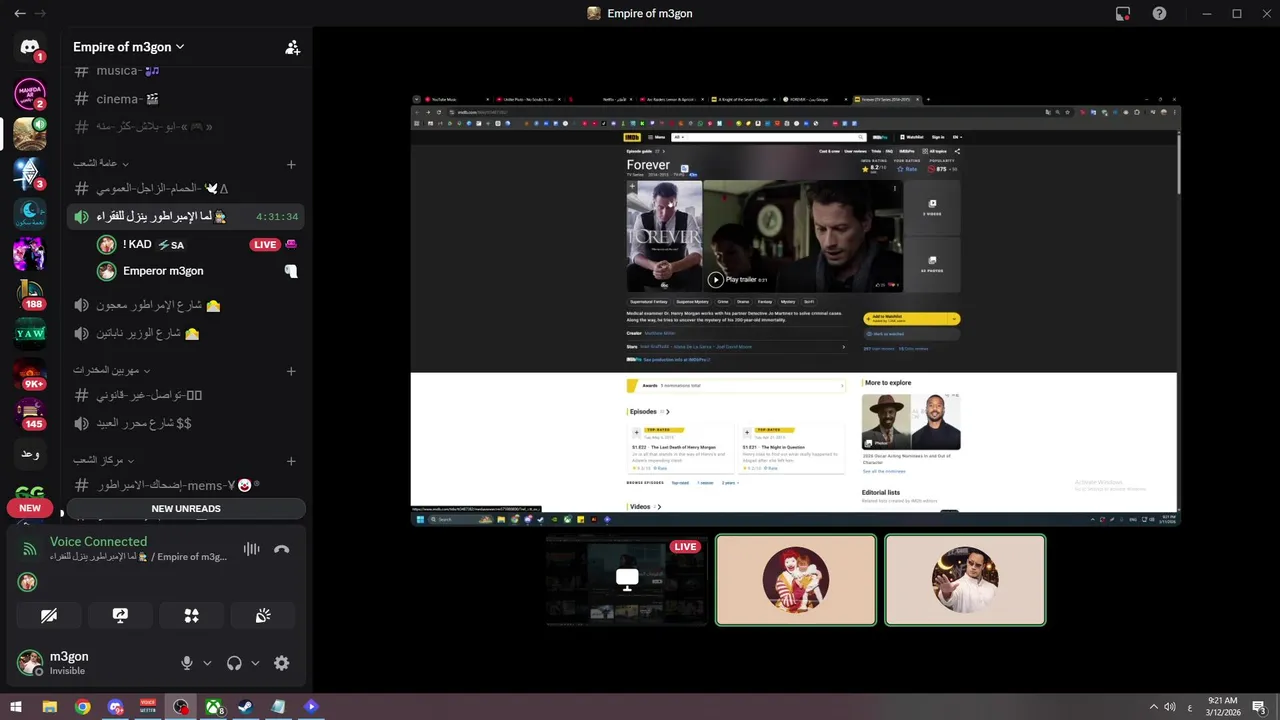Viewport: 1280px width, 720px height.
Task: Open the musica text channel
Action: [x=185, y=71]
